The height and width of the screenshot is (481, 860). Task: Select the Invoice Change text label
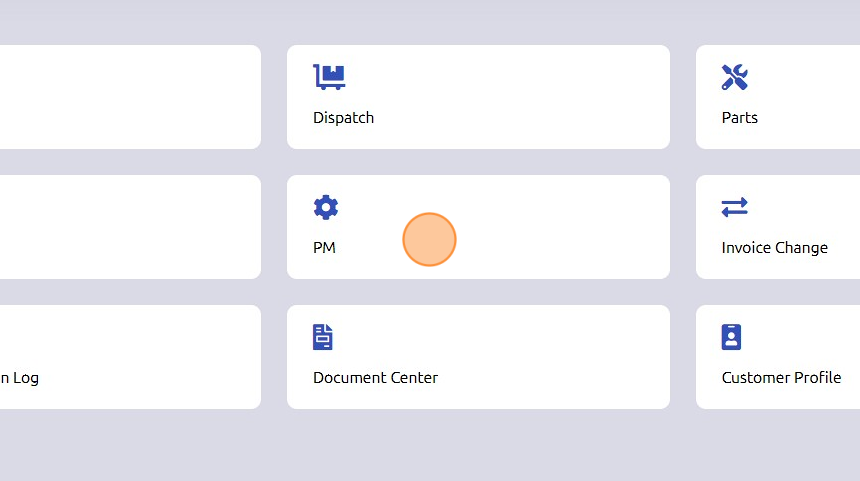[774, 248]
